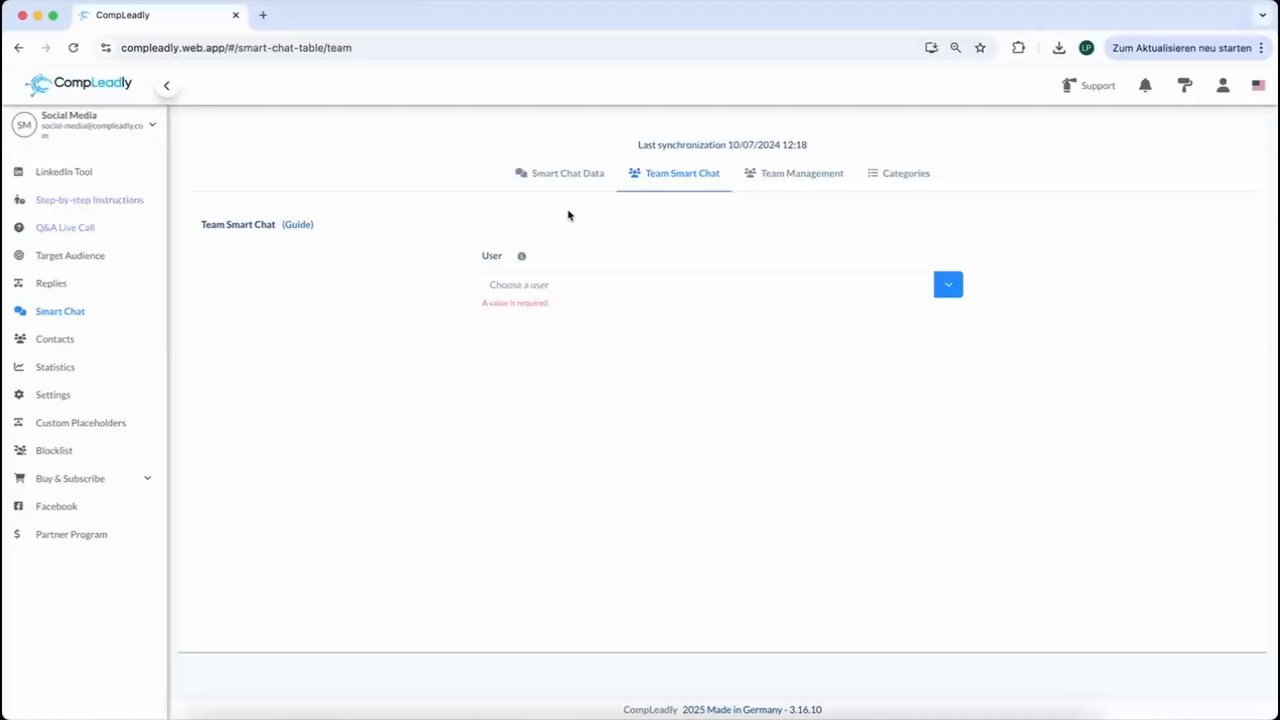Switch to the Categories tab
1280x720 pixels.
898,173
